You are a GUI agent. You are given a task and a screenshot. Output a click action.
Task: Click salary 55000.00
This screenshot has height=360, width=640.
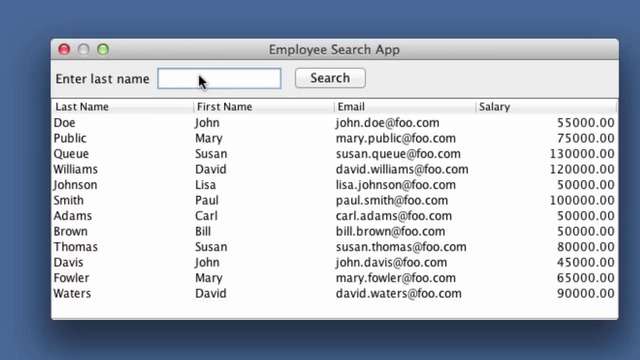coord(586,123)
